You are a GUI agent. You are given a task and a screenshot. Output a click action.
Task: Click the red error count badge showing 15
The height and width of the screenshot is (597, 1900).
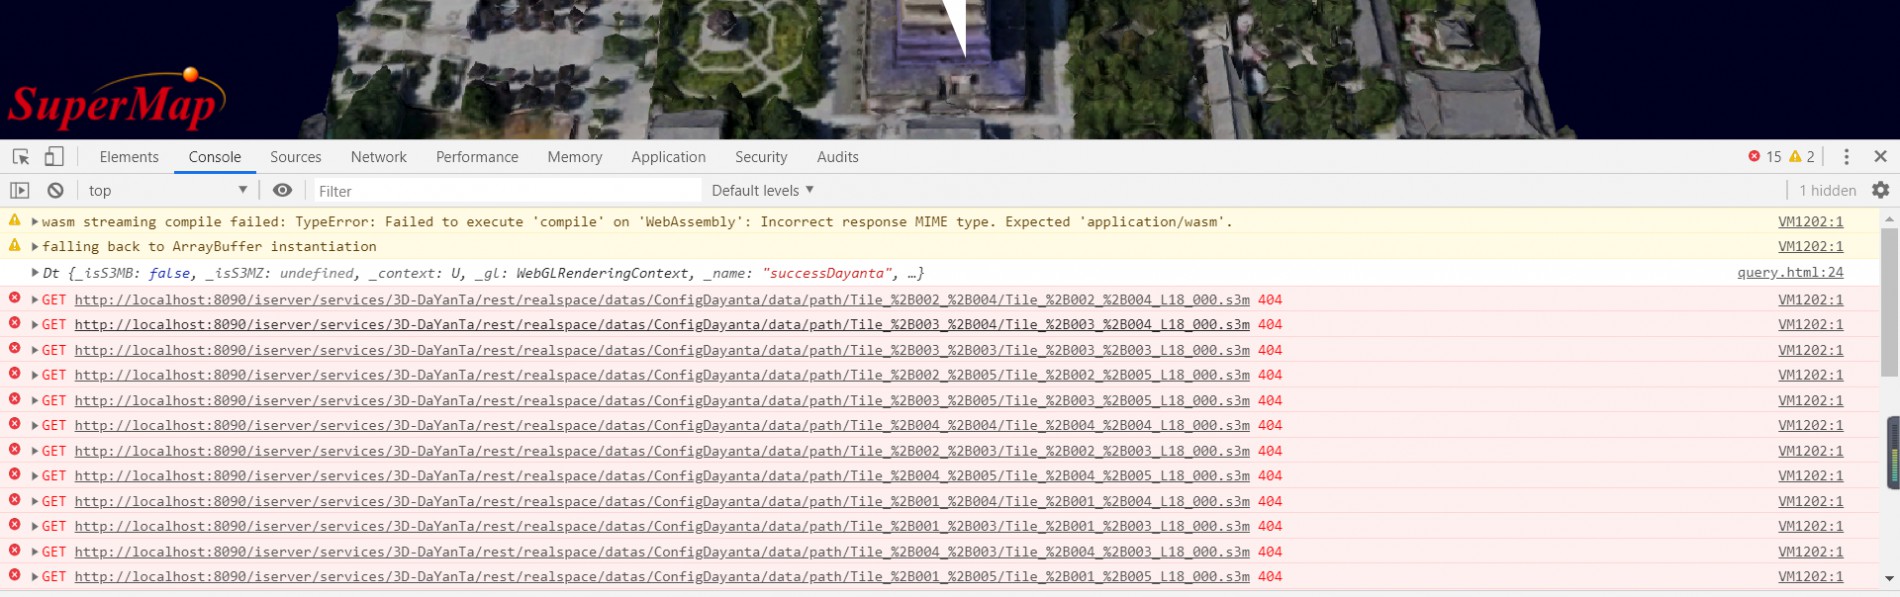click(x=1765, y=157)
